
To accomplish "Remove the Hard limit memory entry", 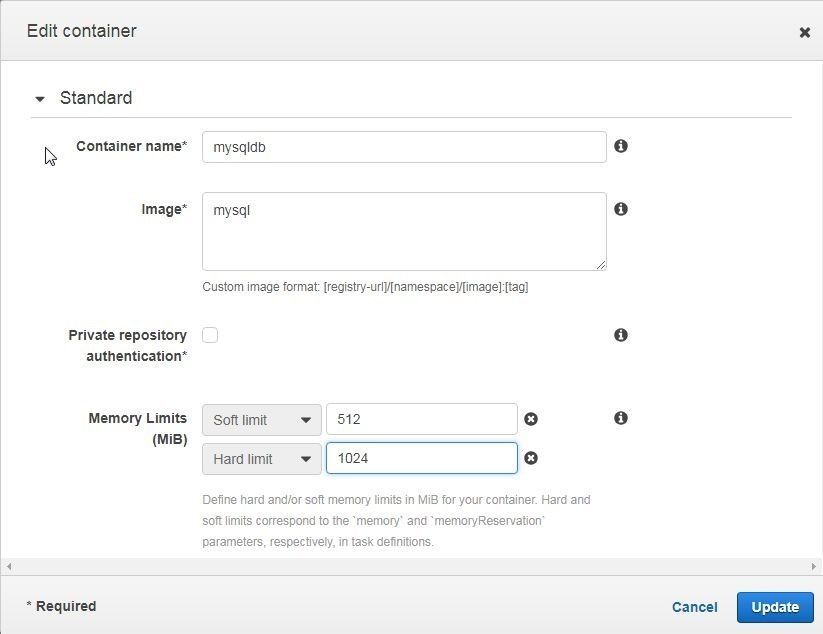I will [x=531, y=458].
